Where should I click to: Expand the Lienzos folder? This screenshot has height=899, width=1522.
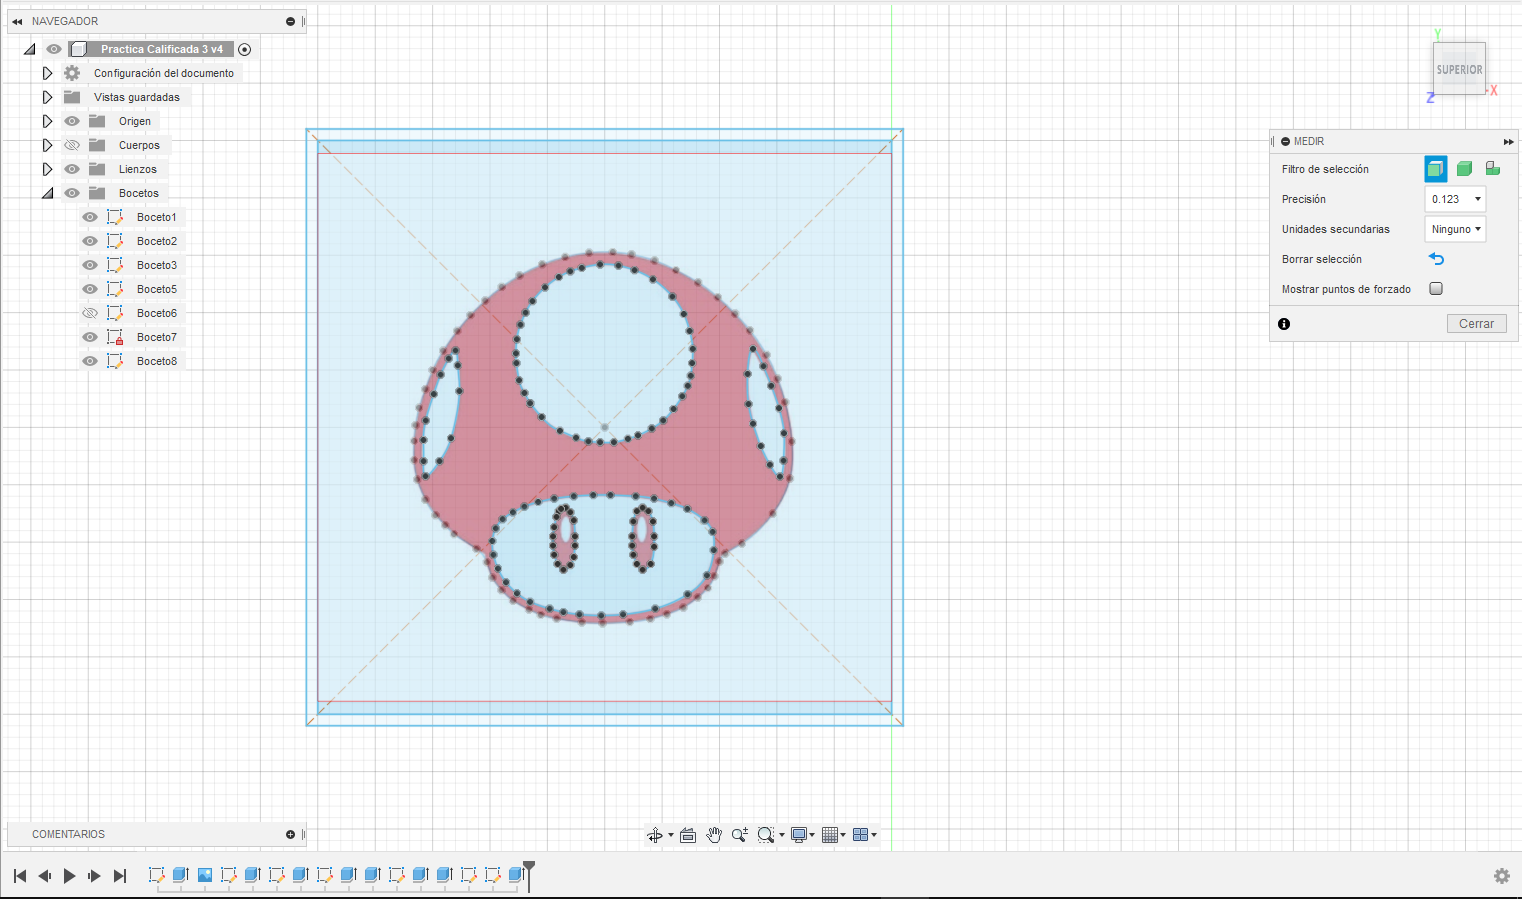[47, 169]
